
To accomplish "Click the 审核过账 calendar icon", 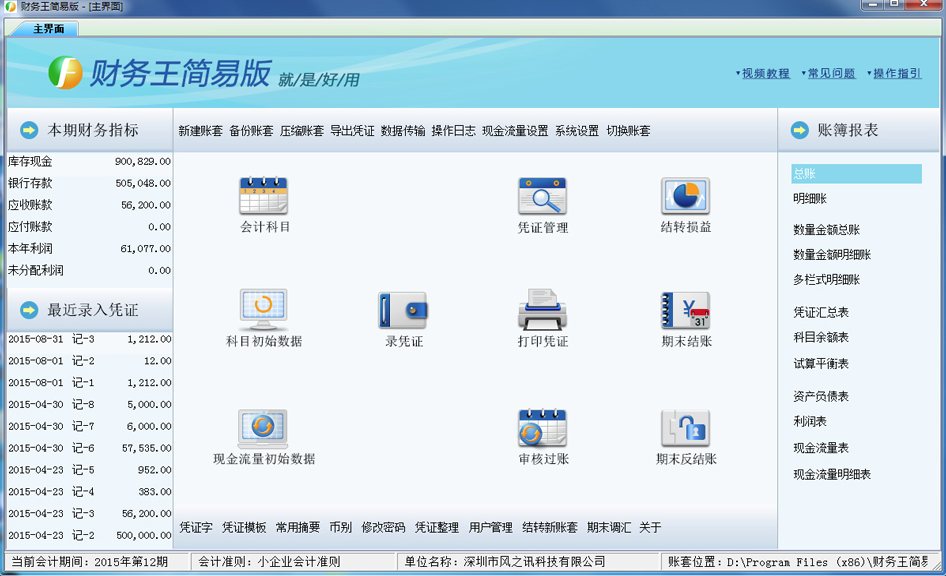I will (x=542, y=428).
